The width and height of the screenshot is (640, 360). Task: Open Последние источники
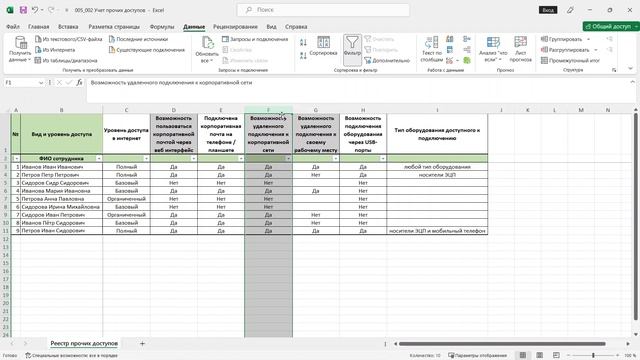click(138, 39)
